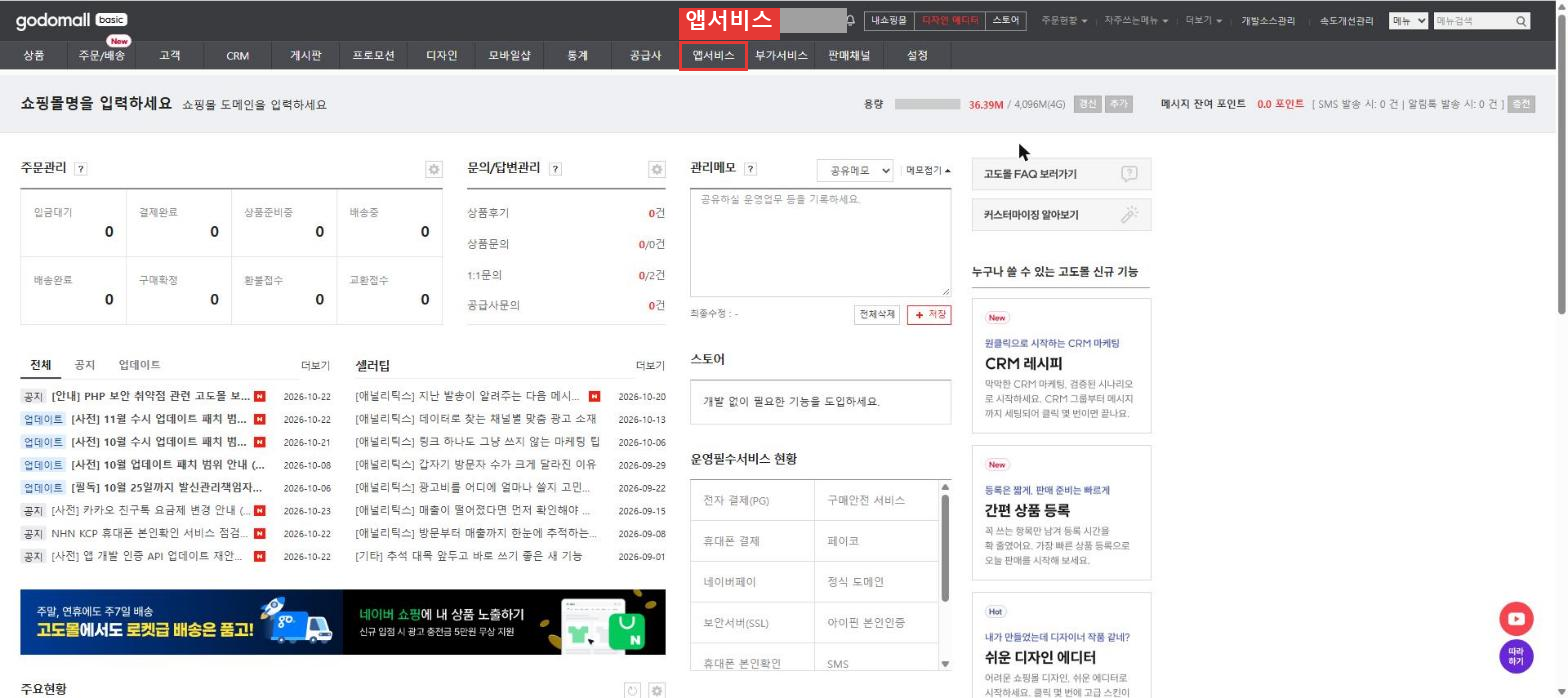This screenshot has width=1568, height=698.
Task: Click the N badge beside 지난 발송이 알려주는 tip
Action: (595, 396)
